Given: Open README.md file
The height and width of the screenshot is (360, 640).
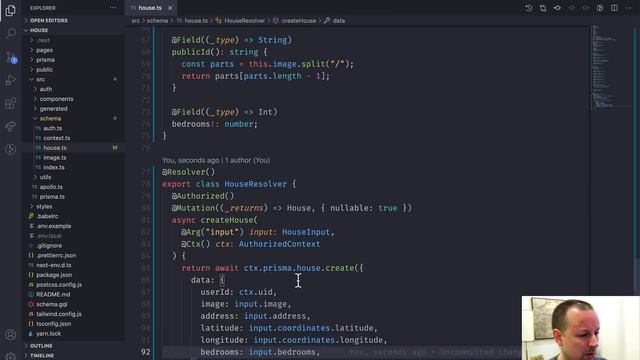Looking at the screenshot, I should pos(73,295).
